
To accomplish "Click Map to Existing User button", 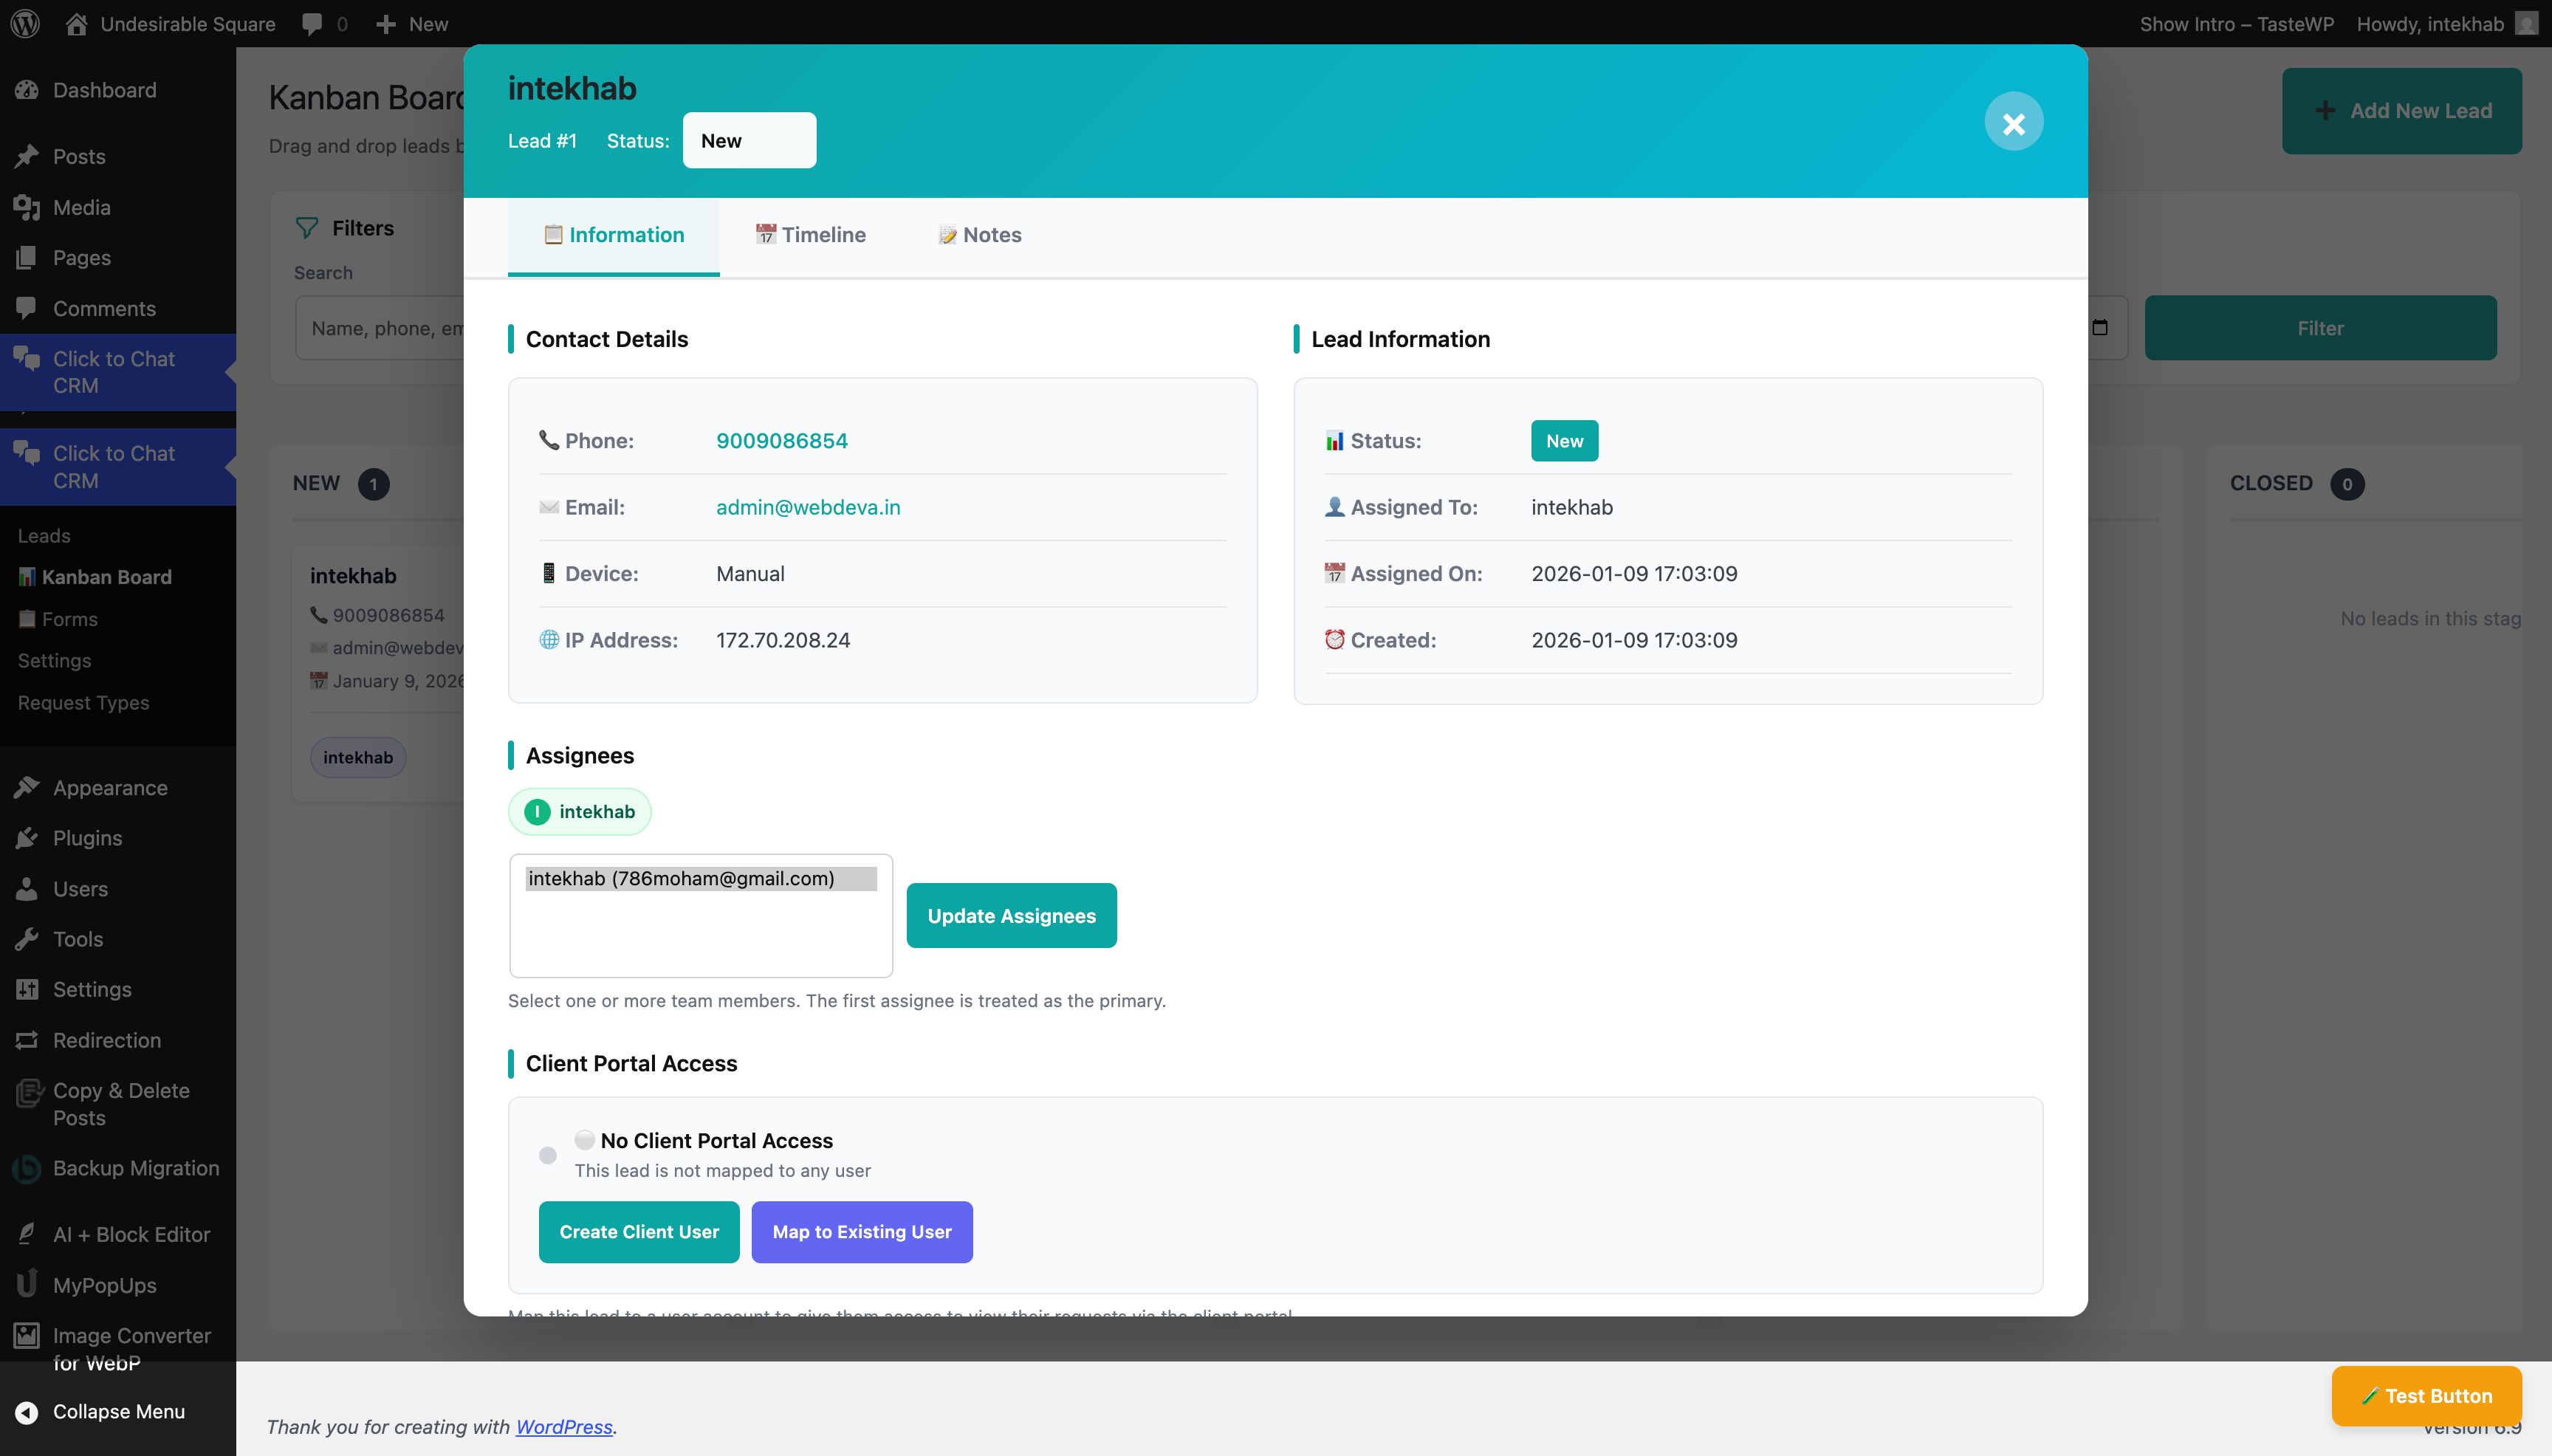I will 861,1232.
